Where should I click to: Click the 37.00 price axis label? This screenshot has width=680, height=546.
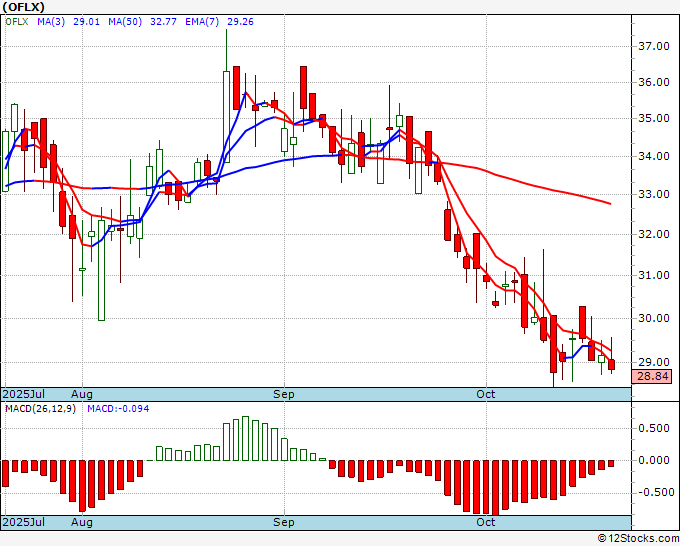(653, 46)
